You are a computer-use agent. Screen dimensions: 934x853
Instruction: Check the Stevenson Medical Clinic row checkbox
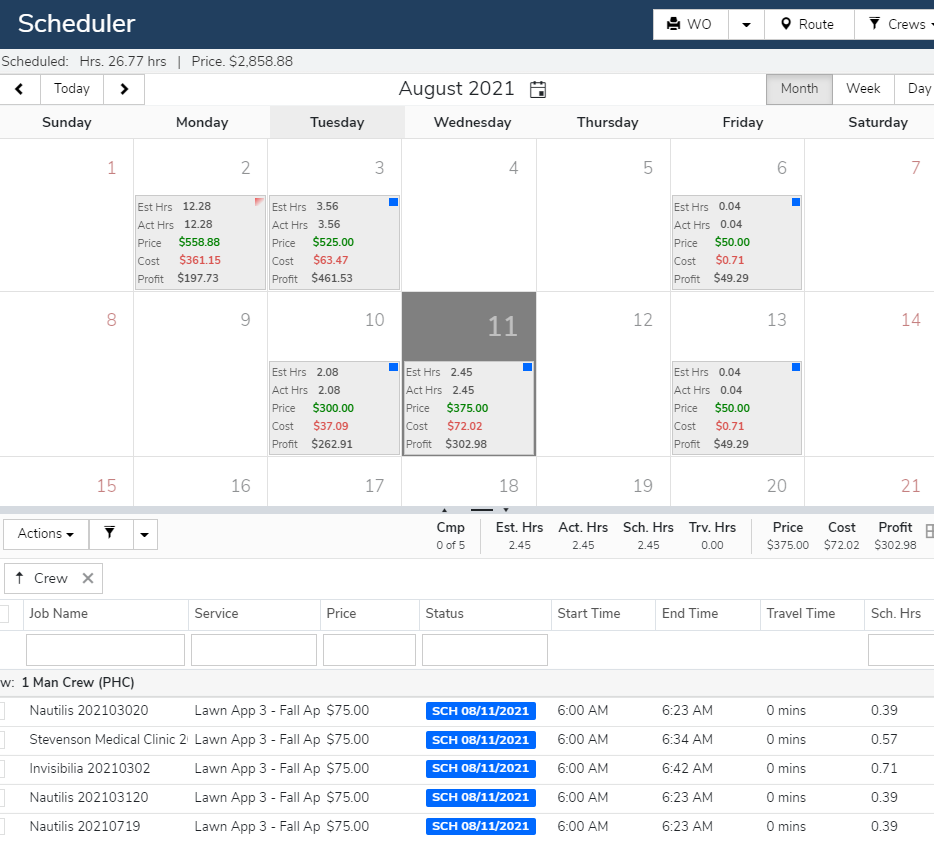(x=2, y=740)
